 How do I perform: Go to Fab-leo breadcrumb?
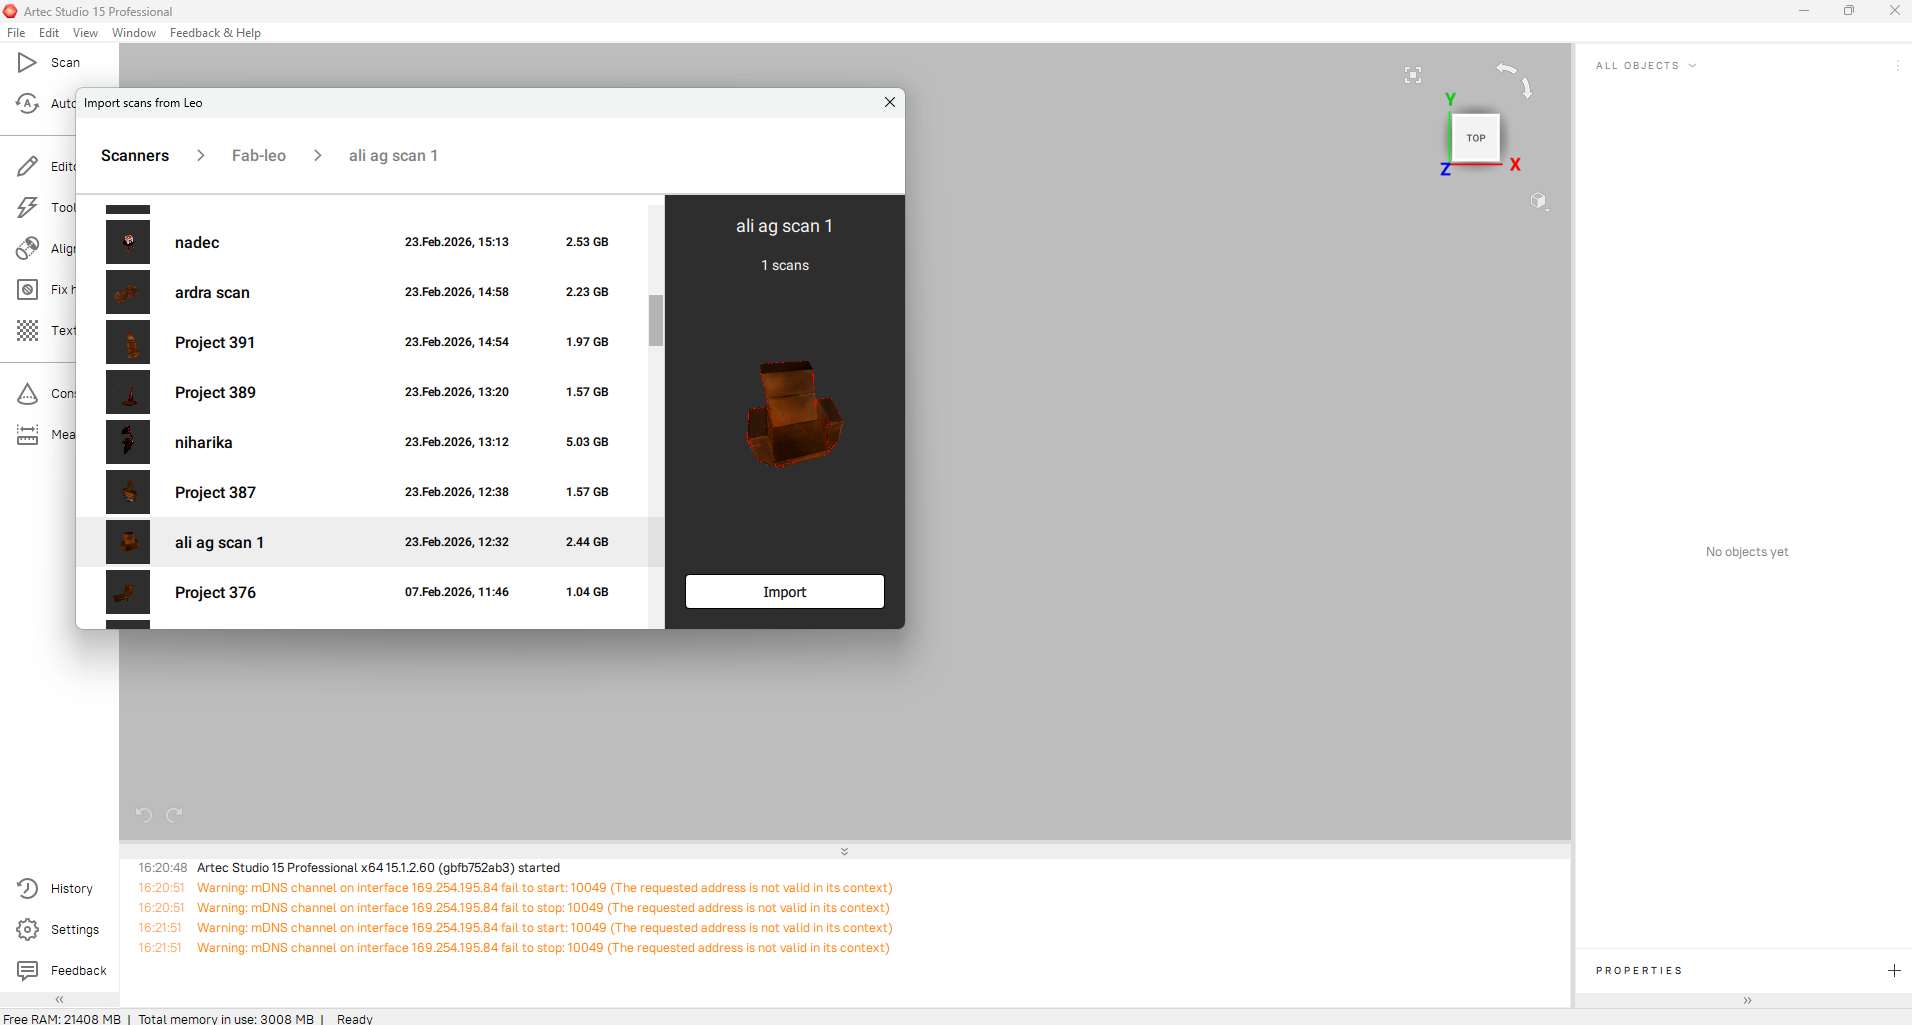[x=259, y=156]
